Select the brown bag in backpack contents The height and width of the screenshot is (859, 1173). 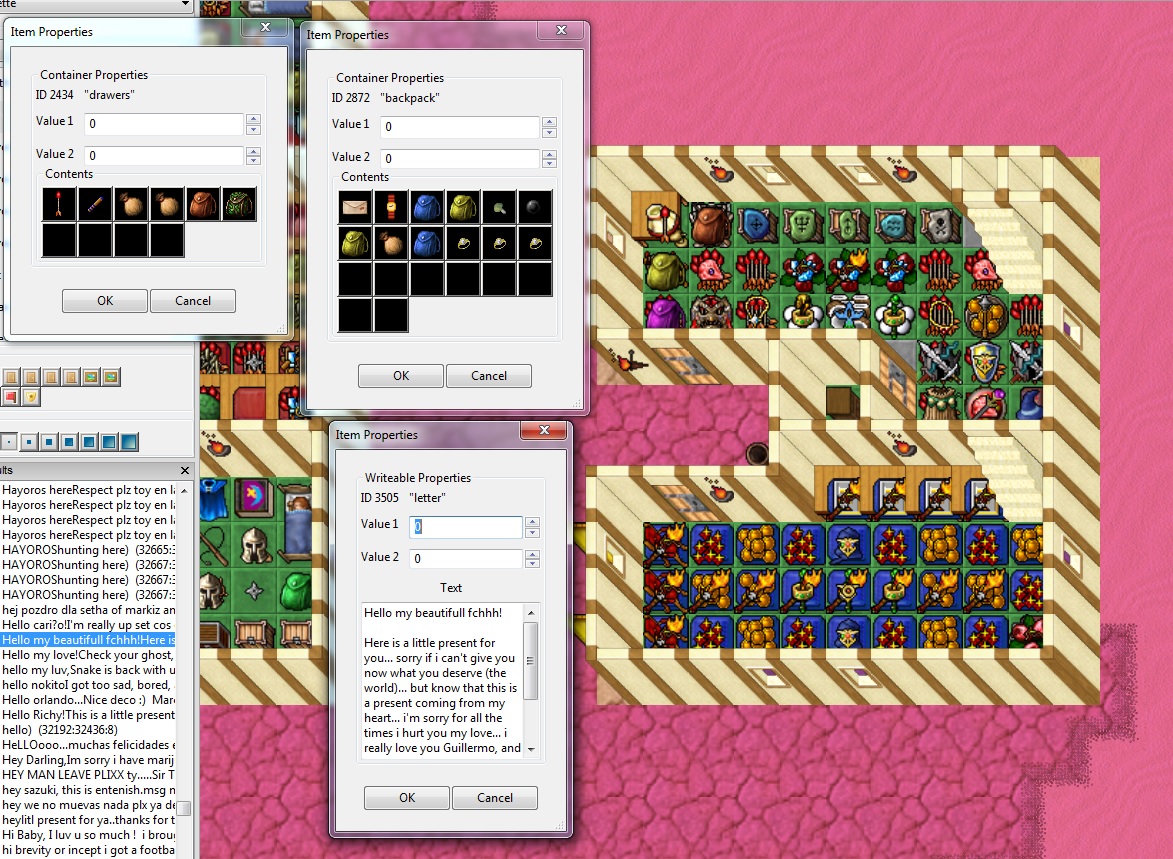pyautogui.click(x=391, y=243)
